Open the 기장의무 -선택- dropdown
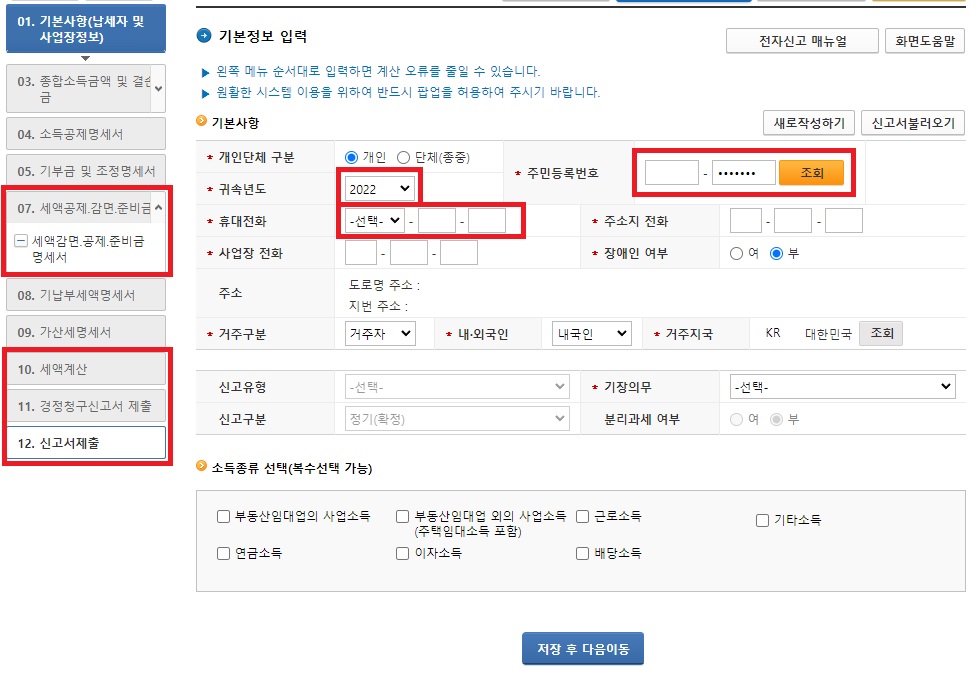Screen dimensions: 980x683 tap(842, 387)
